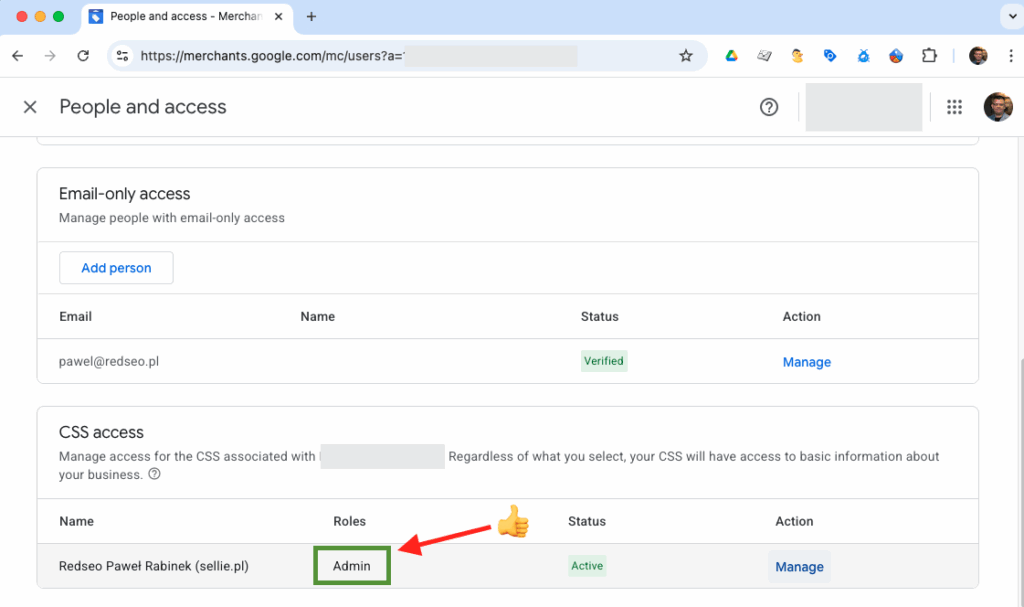
Task: Open the Google apps grid icon
Action: pyautogui.click(x=954, y=106)
